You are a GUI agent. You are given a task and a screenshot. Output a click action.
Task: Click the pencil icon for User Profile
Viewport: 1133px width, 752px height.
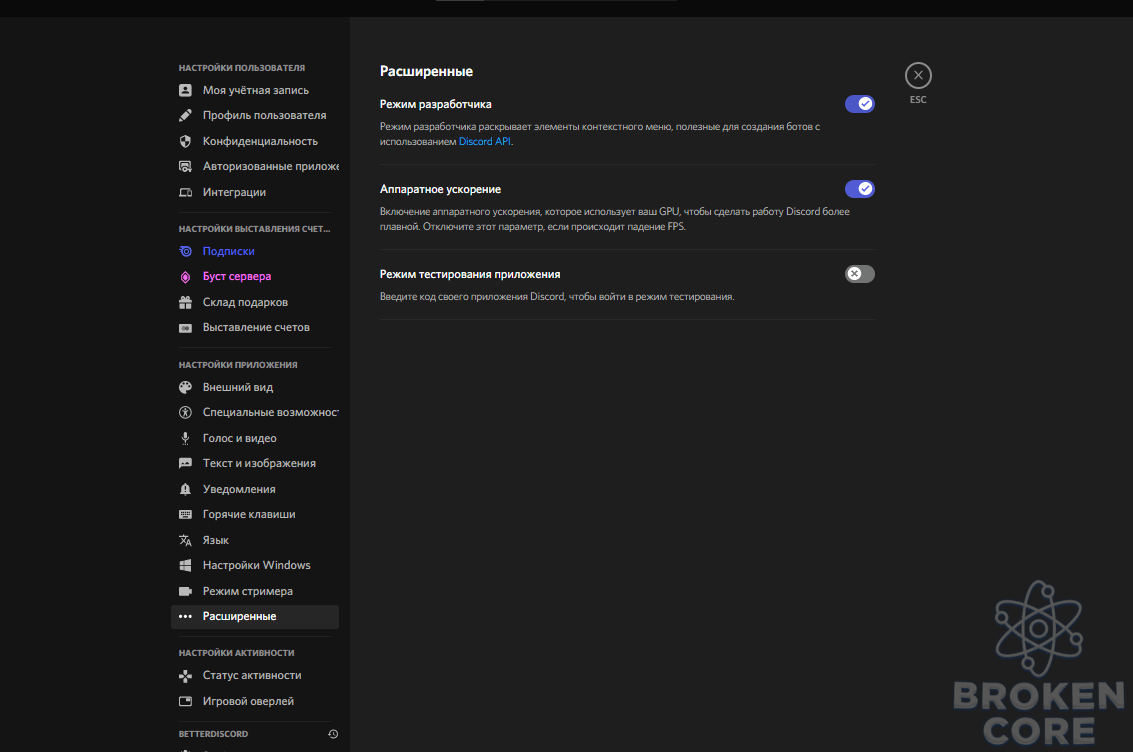185,116
